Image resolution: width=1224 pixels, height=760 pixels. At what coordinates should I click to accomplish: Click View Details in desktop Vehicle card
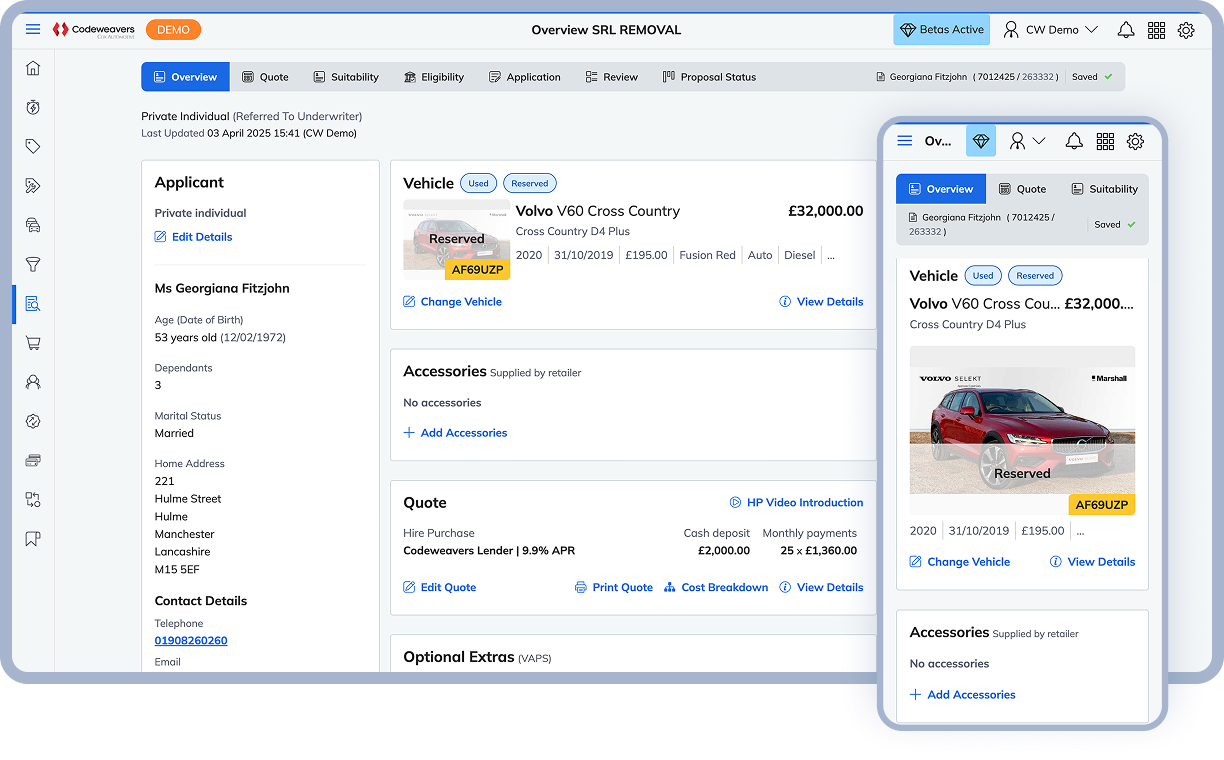(821, 302)
